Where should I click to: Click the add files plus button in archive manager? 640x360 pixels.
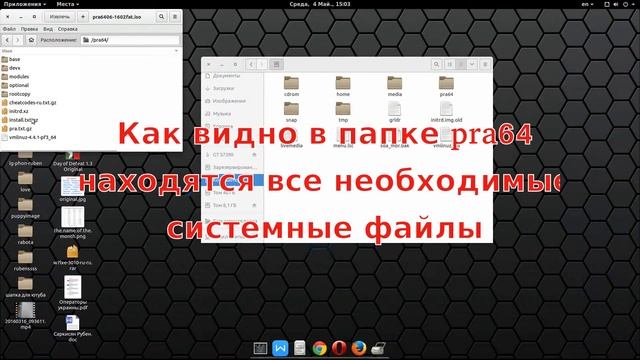click(83, 17)
